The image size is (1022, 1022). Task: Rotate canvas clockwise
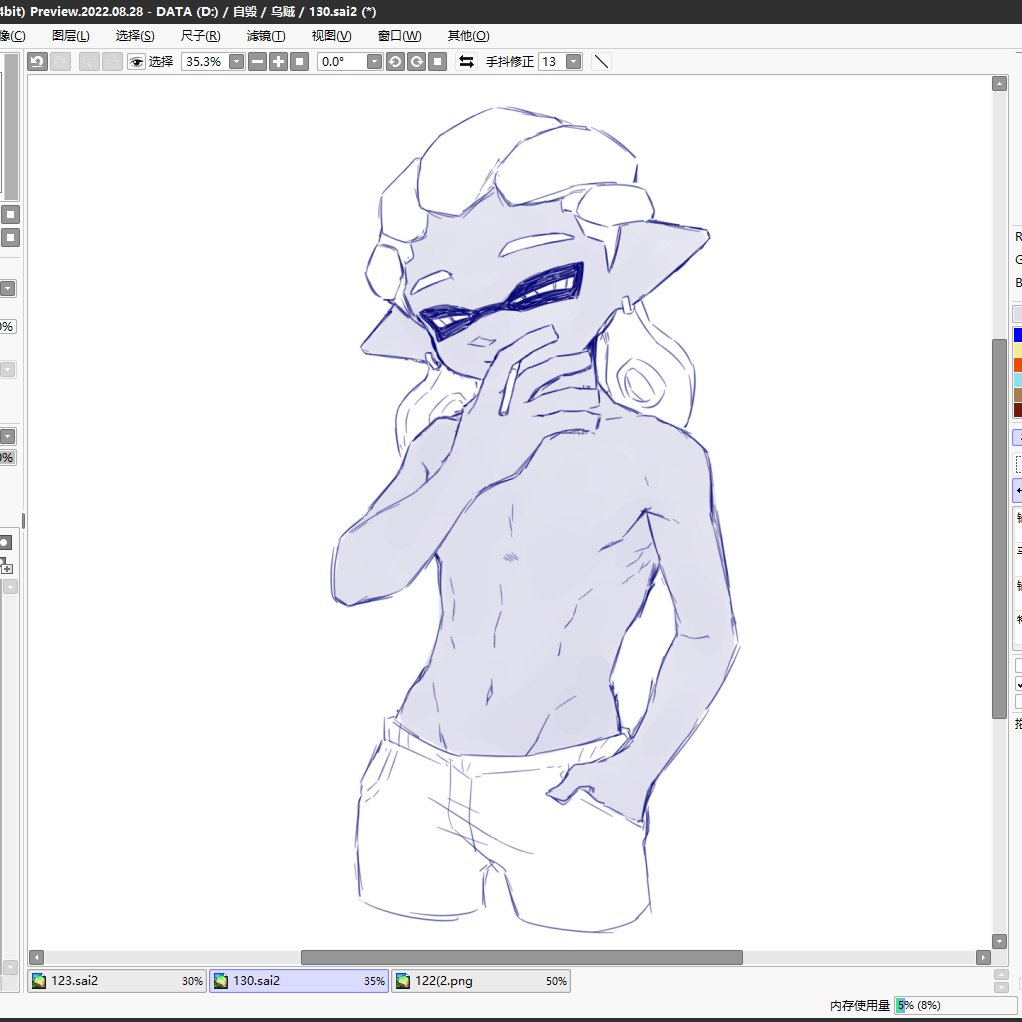416,61
